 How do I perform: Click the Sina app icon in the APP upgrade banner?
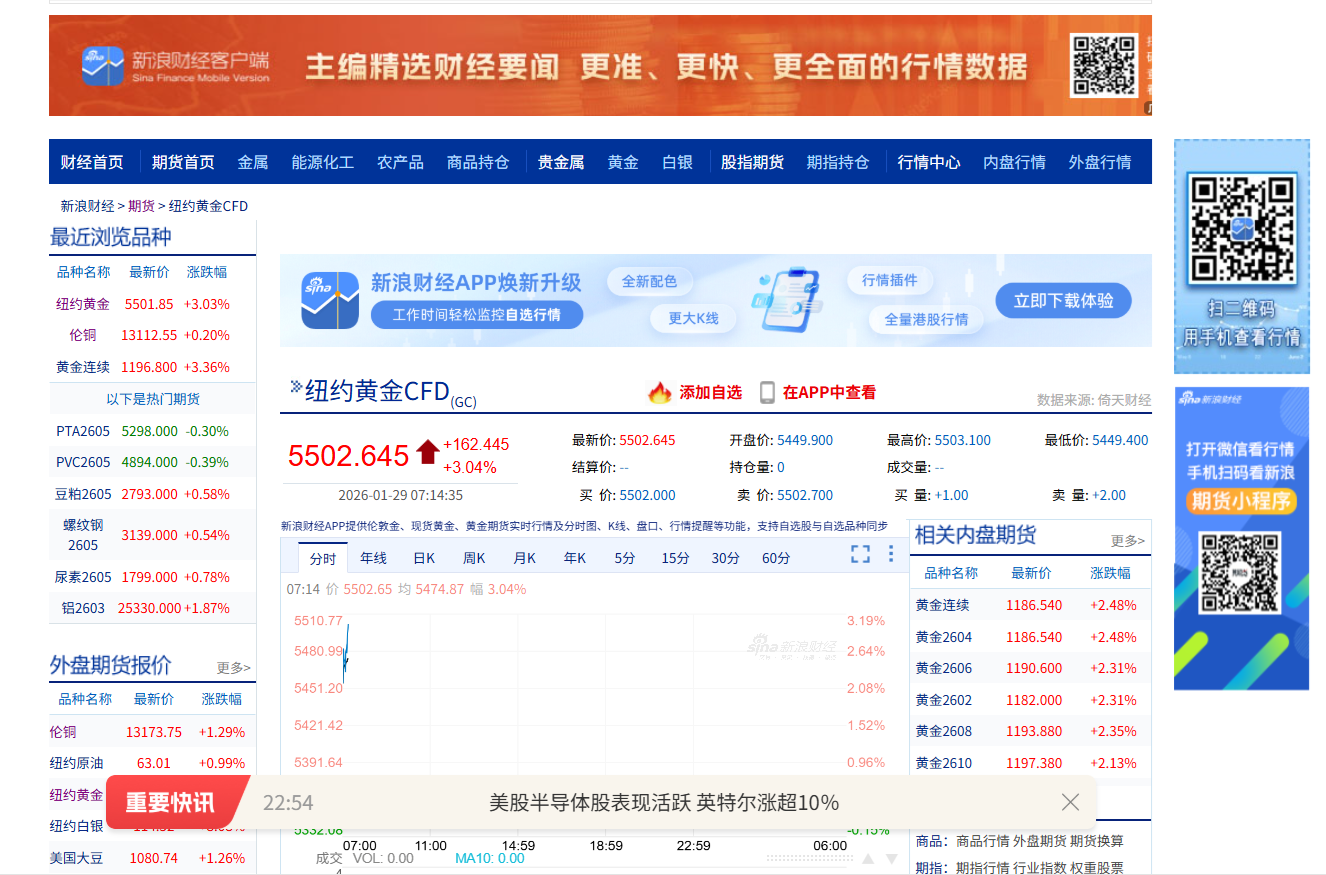coord(330,300)
